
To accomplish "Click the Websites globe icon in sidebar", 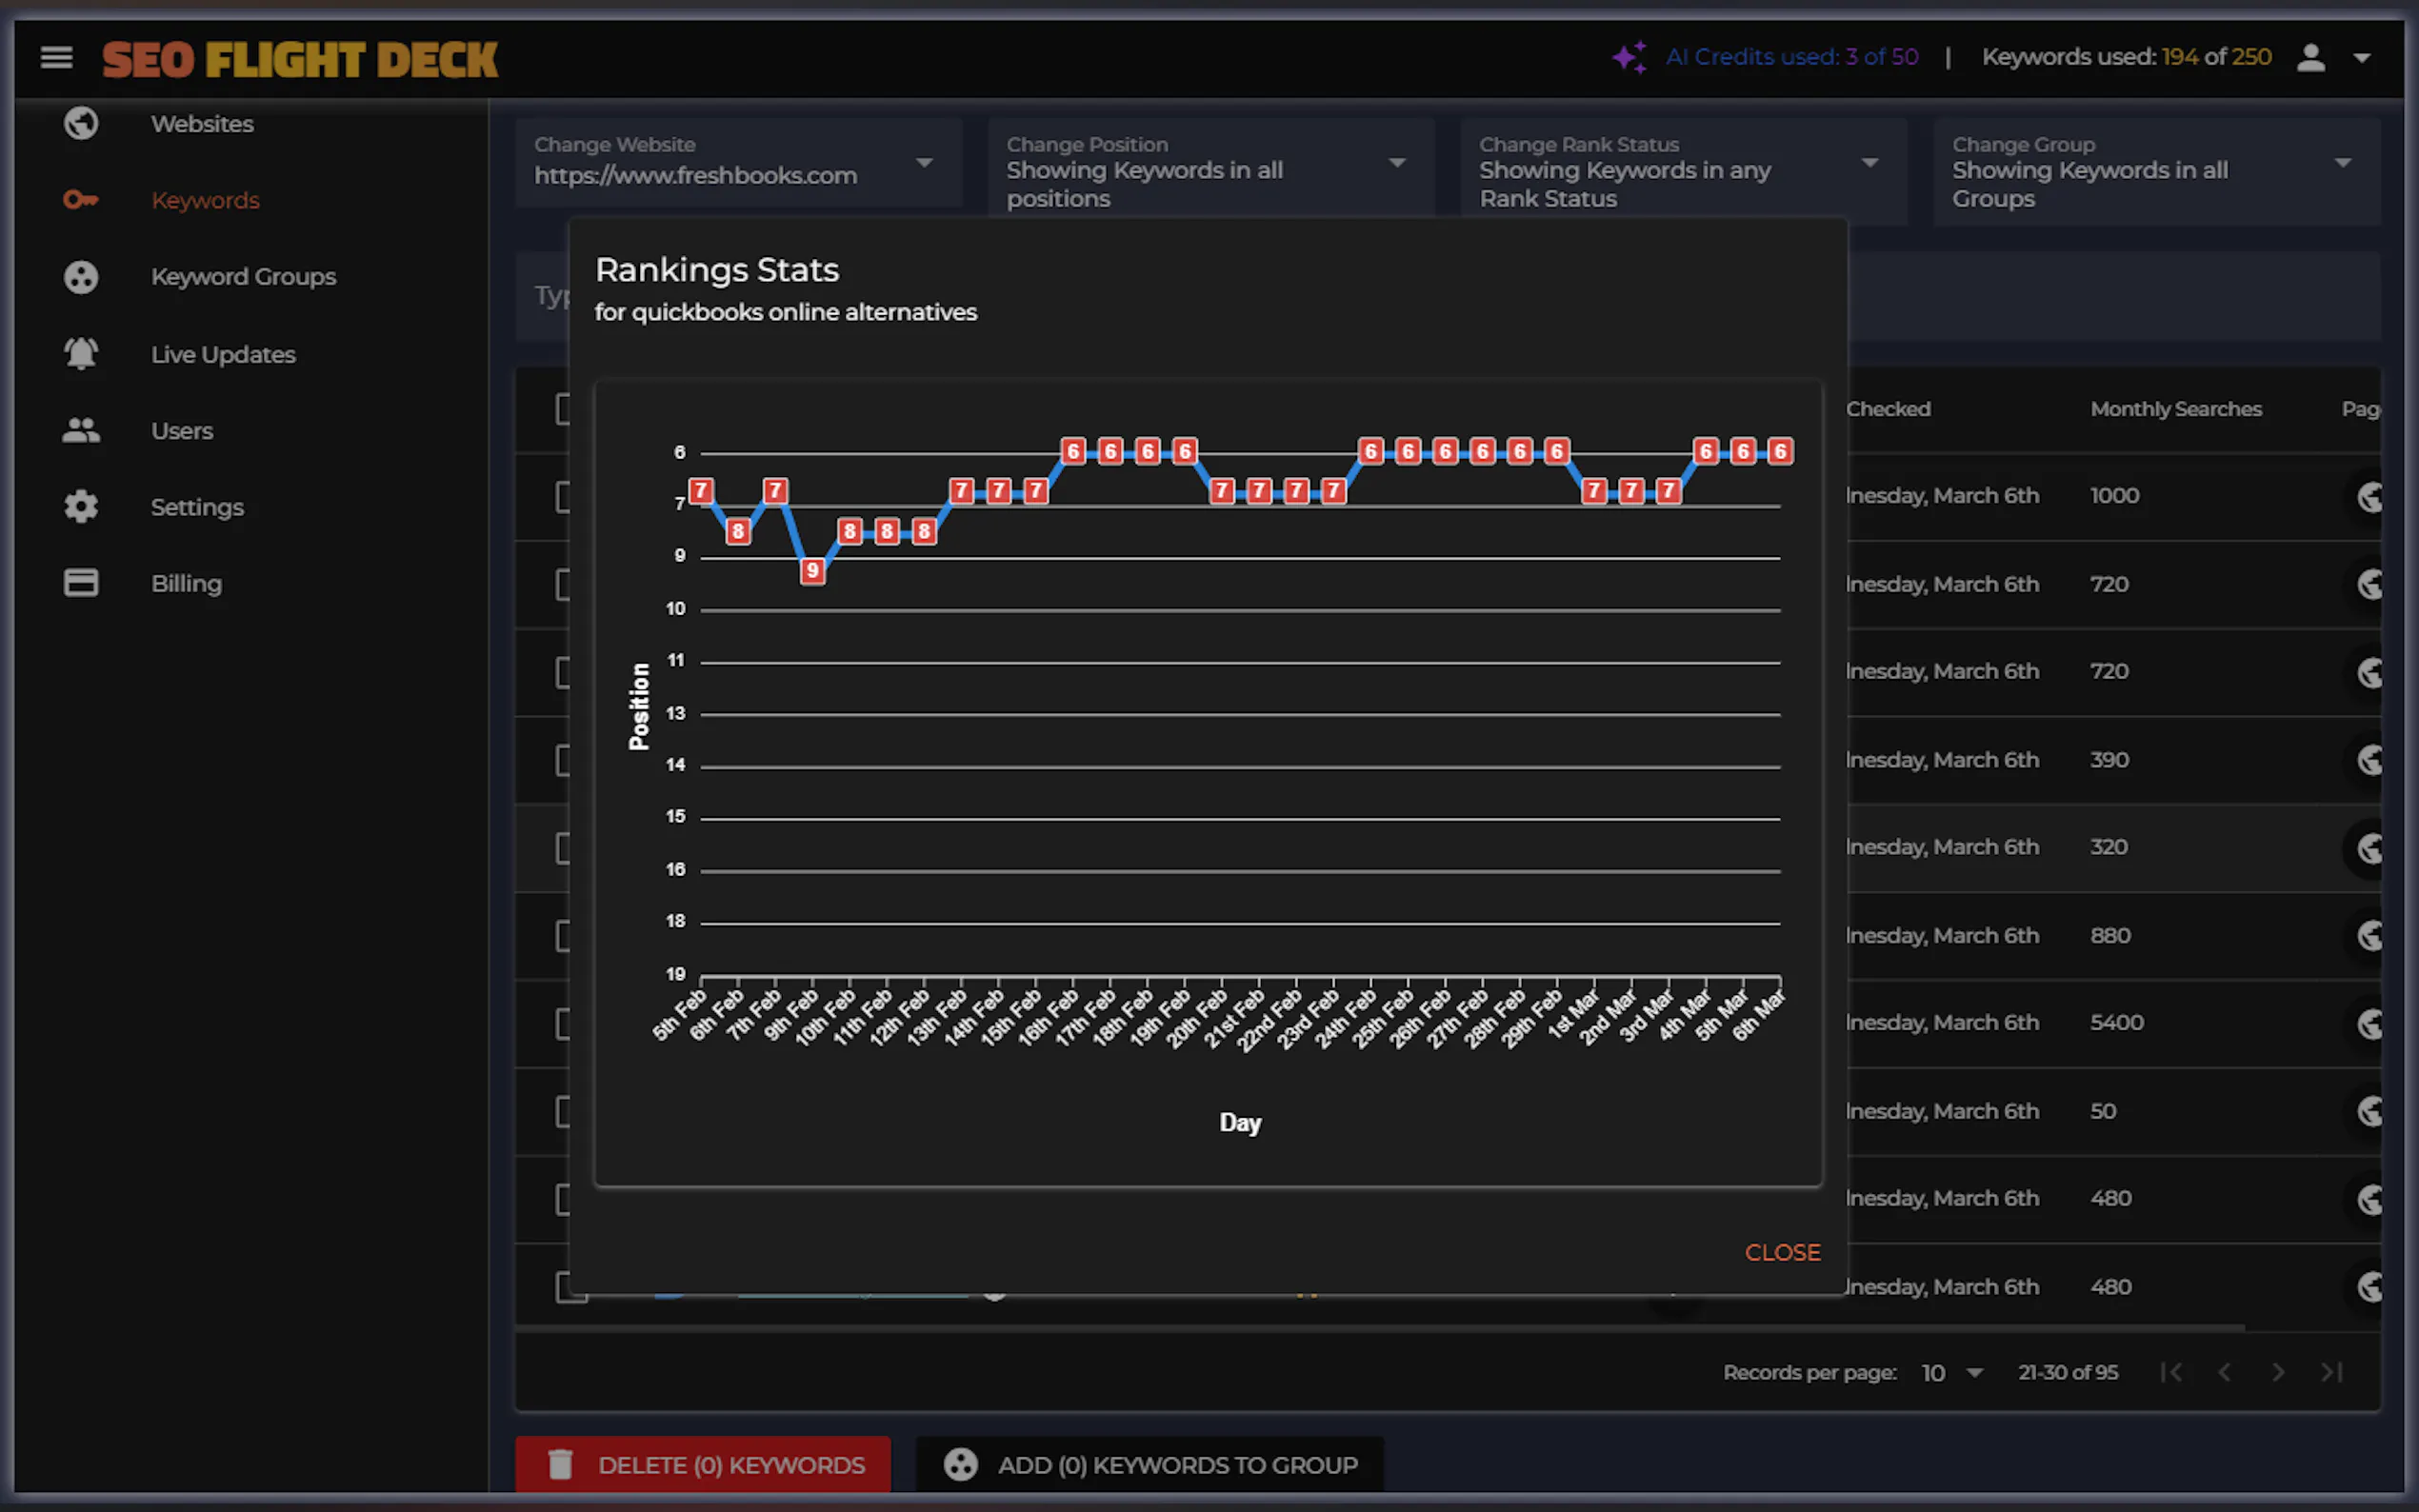I will click(x=81, y=124).
